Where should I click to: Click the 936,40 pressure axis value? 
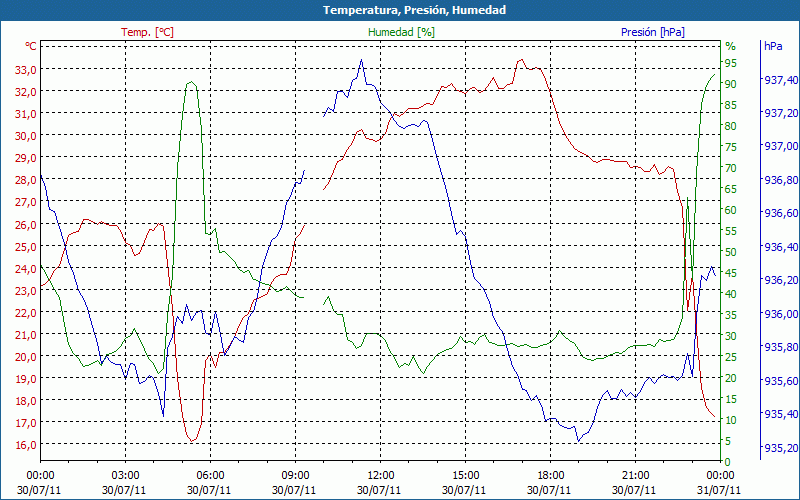click(781, 247)
